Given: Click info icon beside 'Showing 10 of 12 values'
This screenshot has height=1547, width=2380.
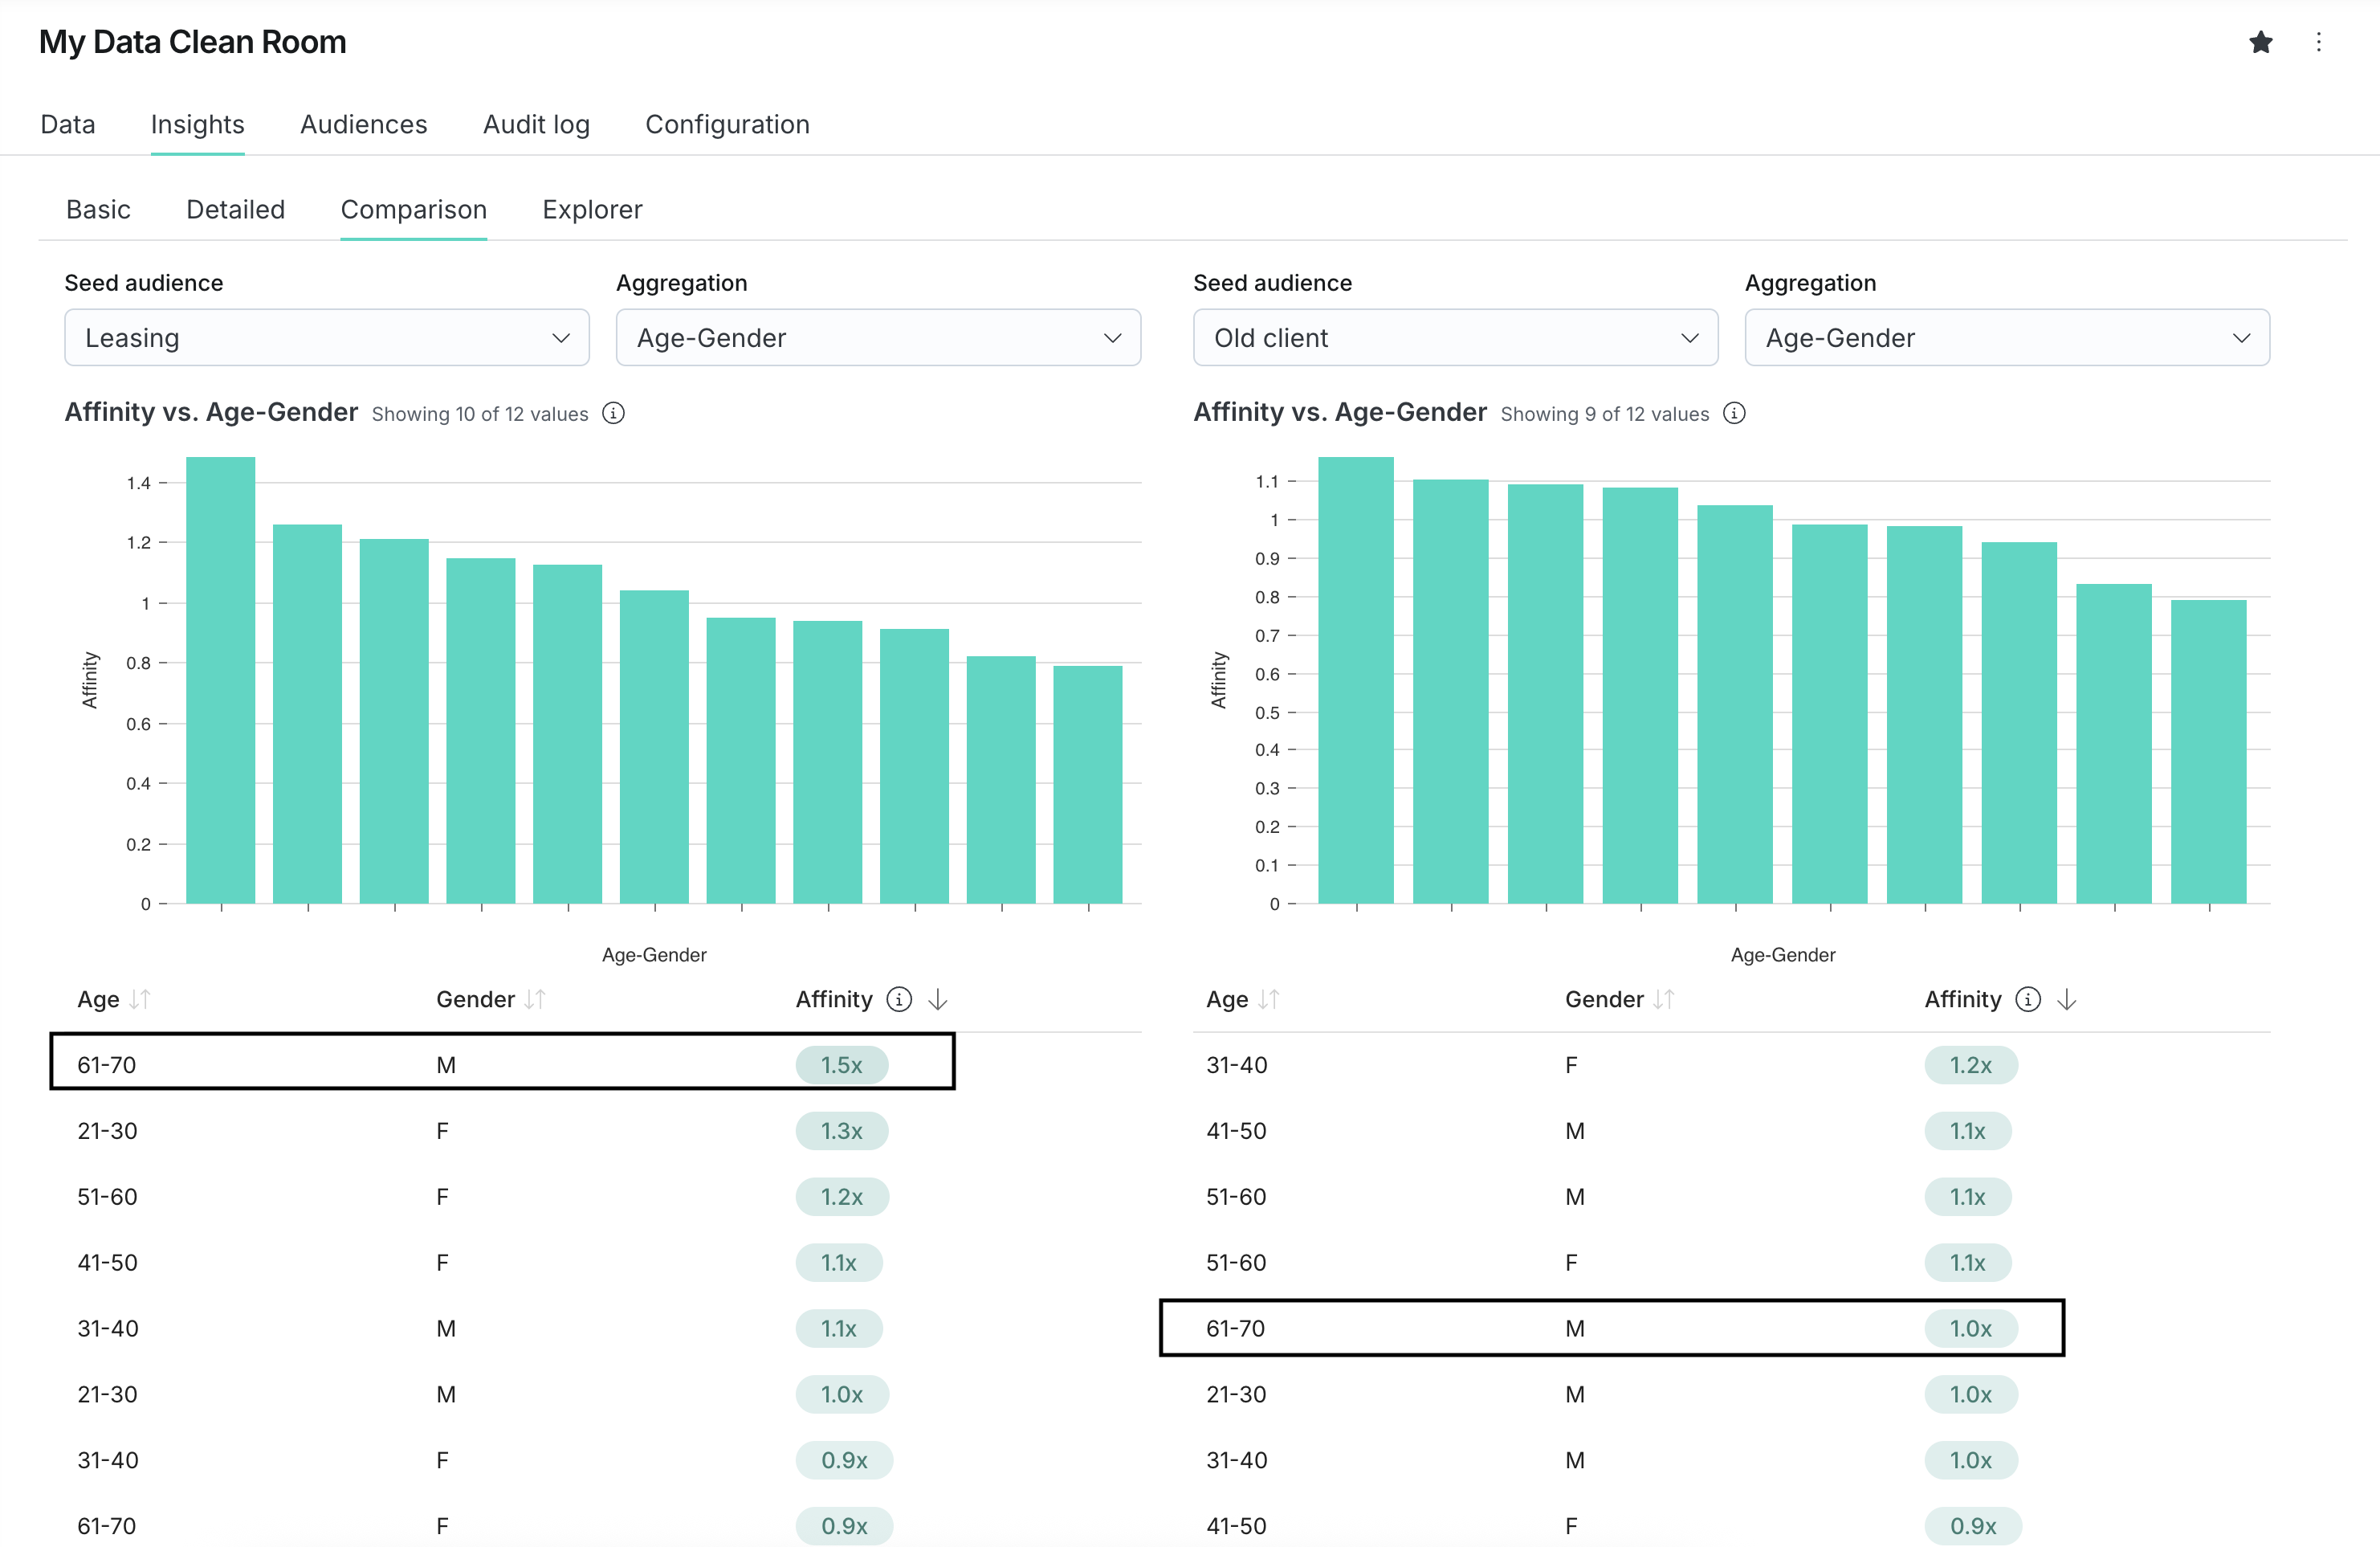Looking at the screenshot, I should tap(613, 413).
